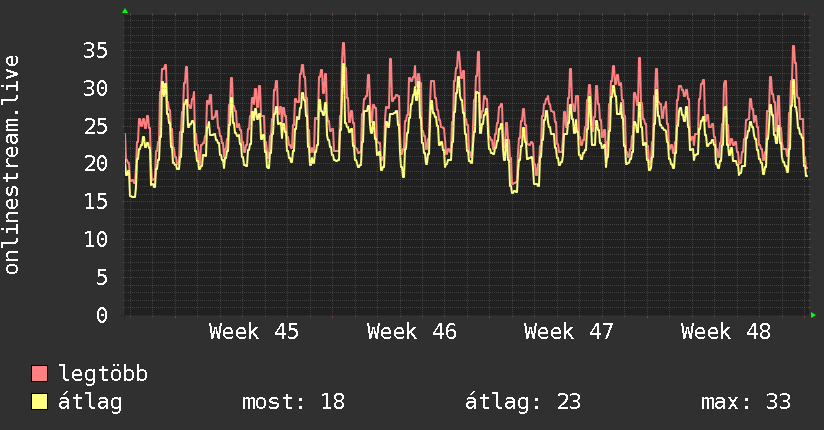
Task: Click the pink legtöbb legend swatch
Action: click(x=39, y=374)
